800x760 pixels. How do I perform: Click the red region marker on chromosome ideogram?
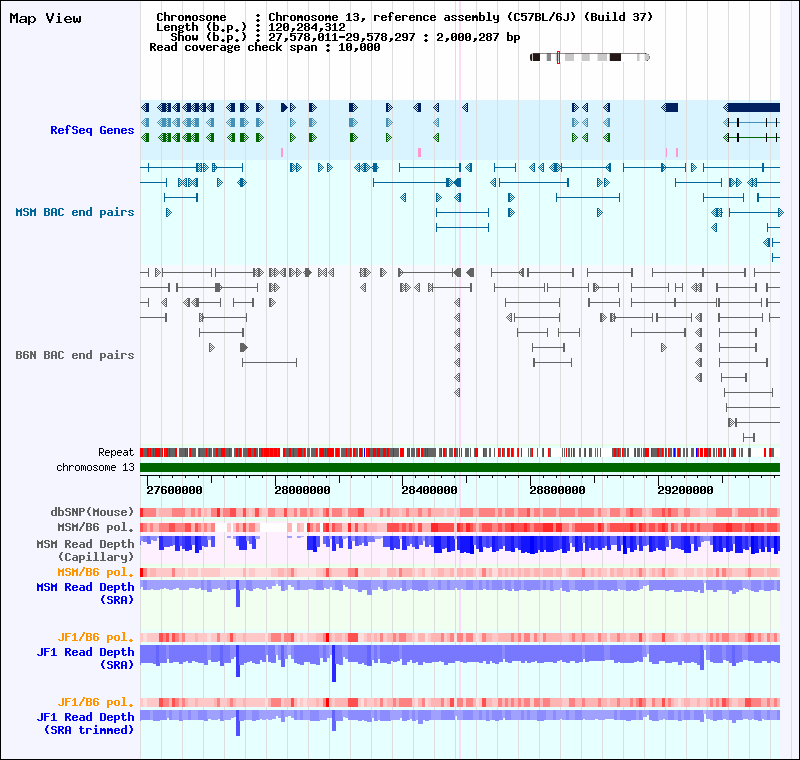558,57
